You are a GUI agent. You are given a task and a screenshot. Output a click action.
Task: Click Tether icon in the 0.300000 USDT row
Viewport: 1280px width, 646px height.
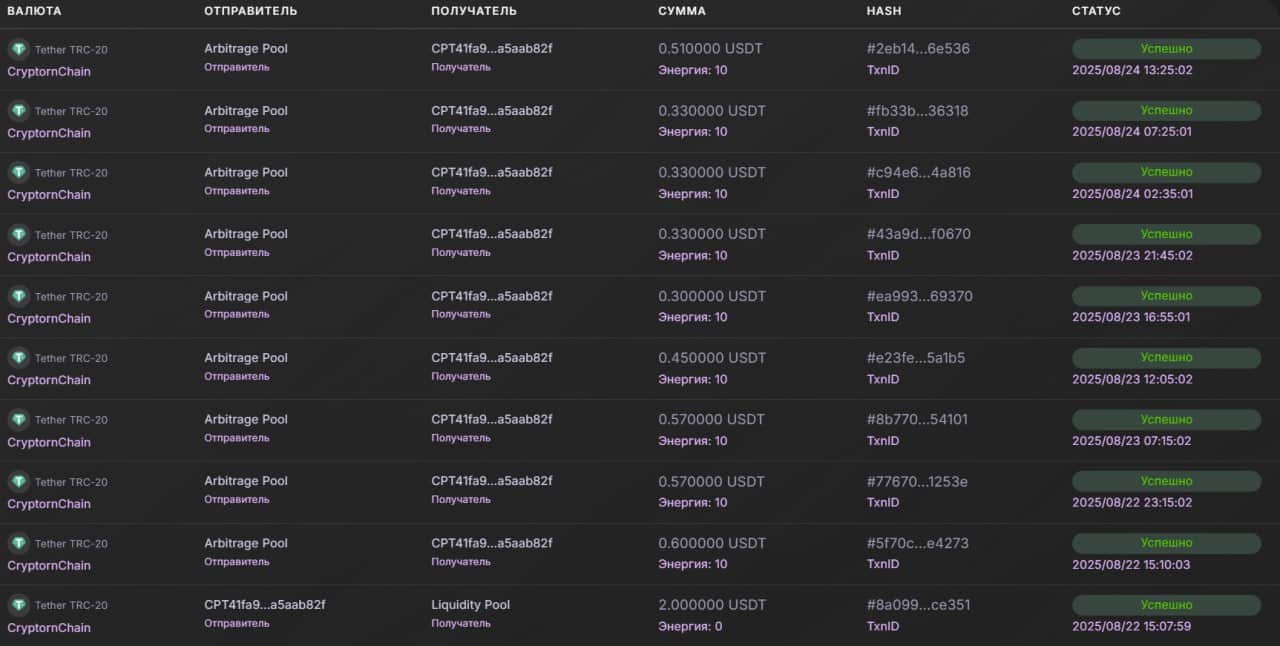18,296
